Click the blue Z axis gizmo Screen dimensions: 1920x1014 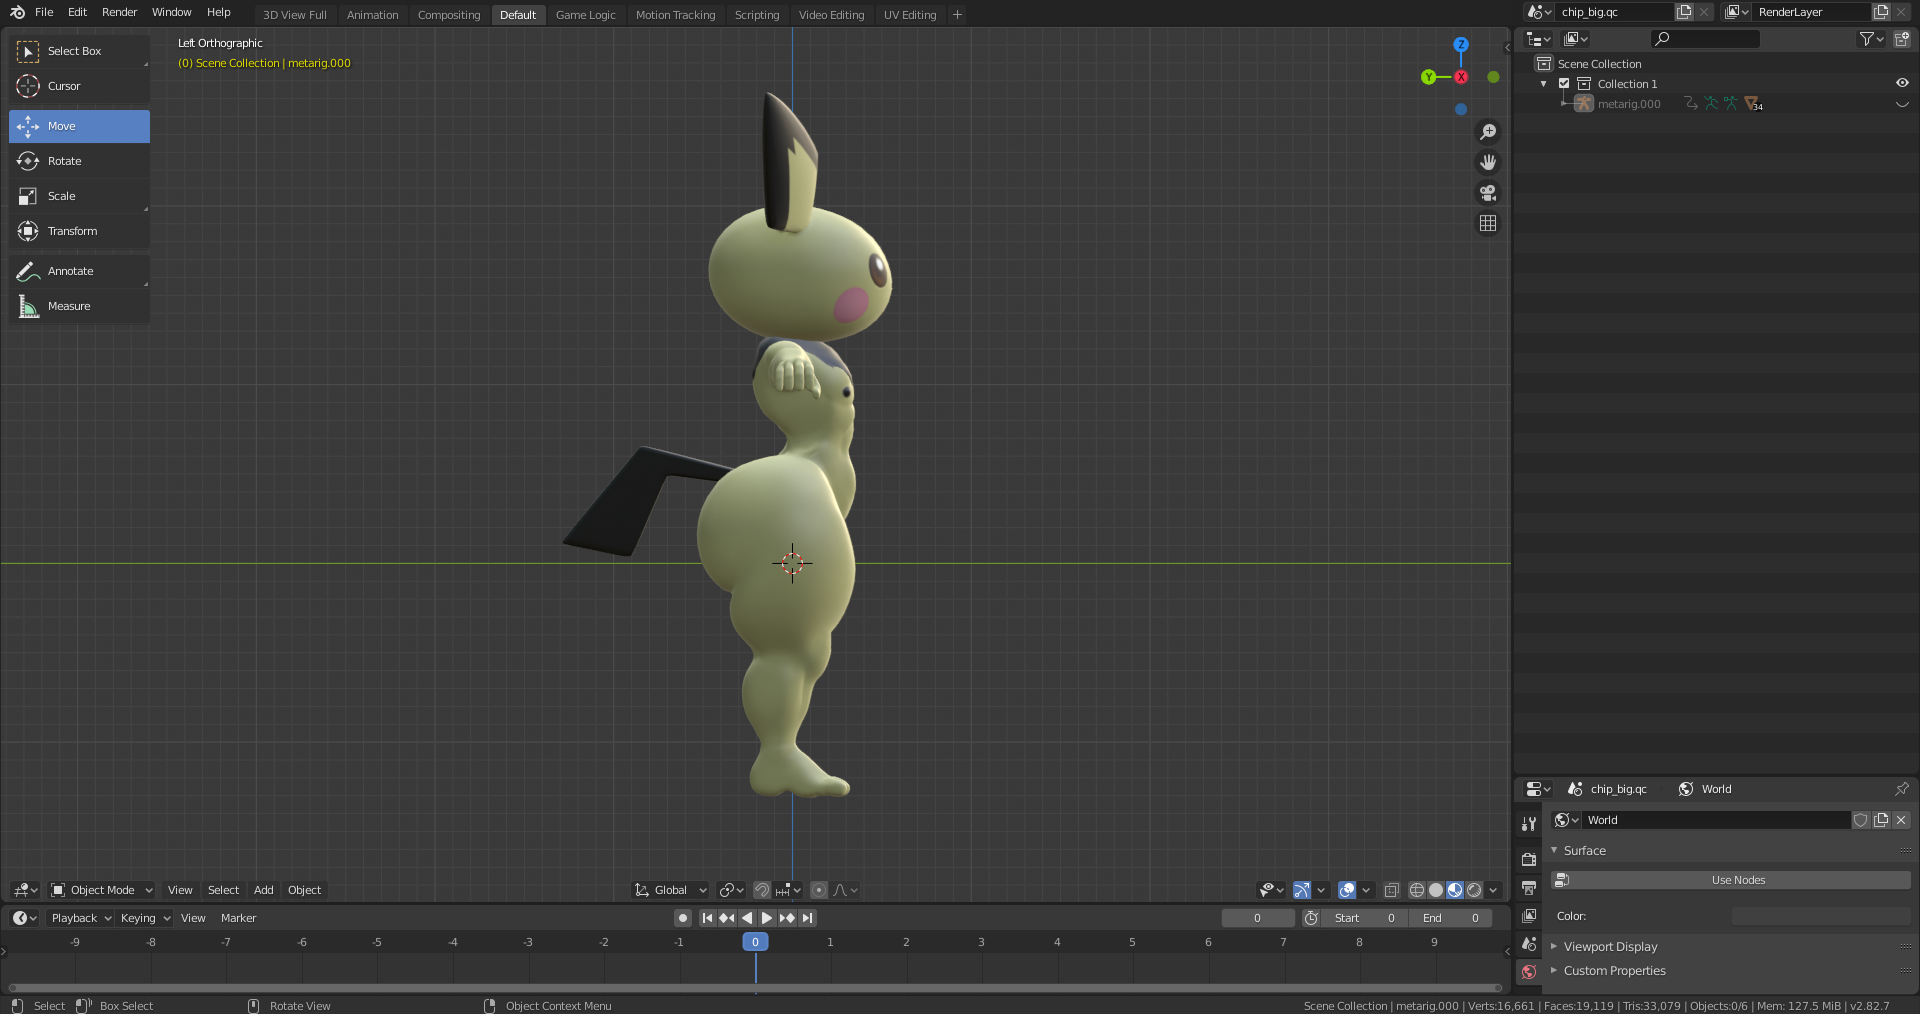tap(1461, 45)
